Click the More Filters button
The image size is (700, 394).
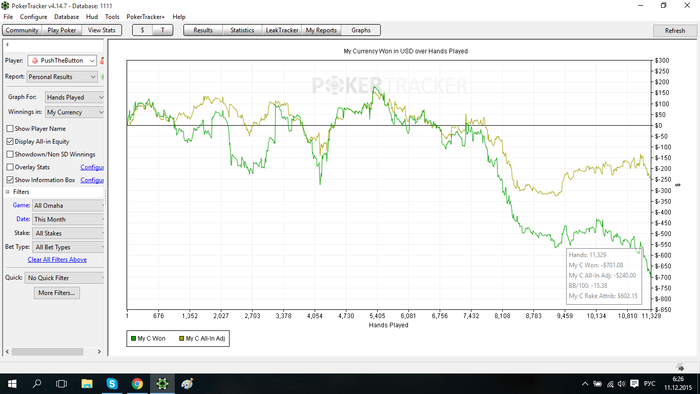pyautogui.click(x=57, y=293)
